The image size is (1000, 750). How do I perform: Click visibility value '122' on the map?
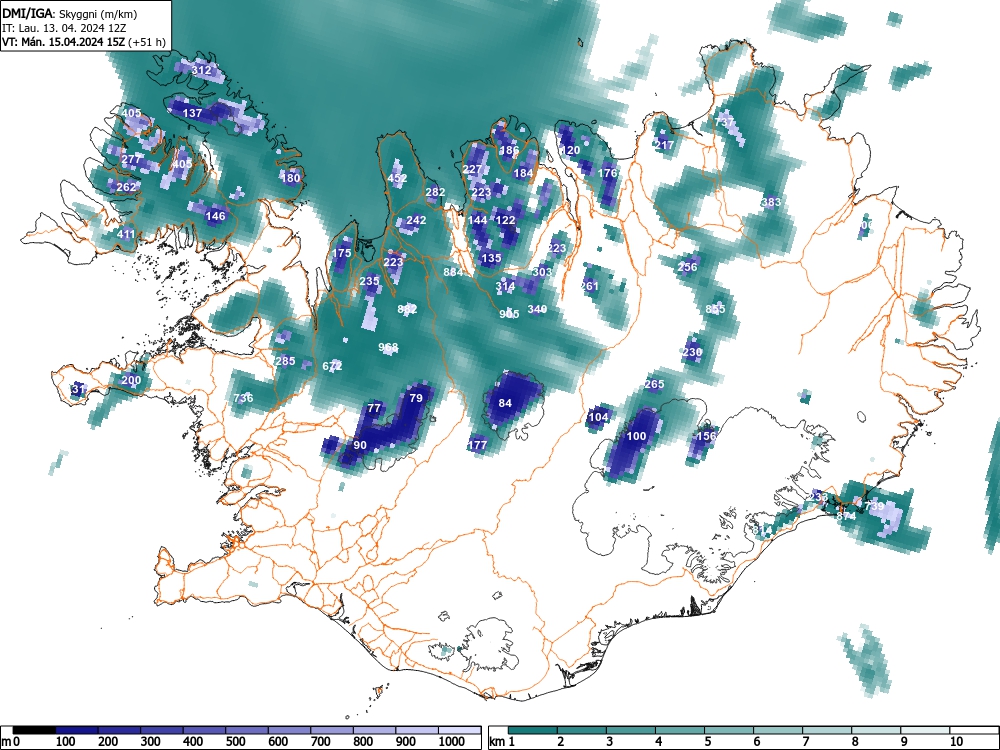coord(506,220)
